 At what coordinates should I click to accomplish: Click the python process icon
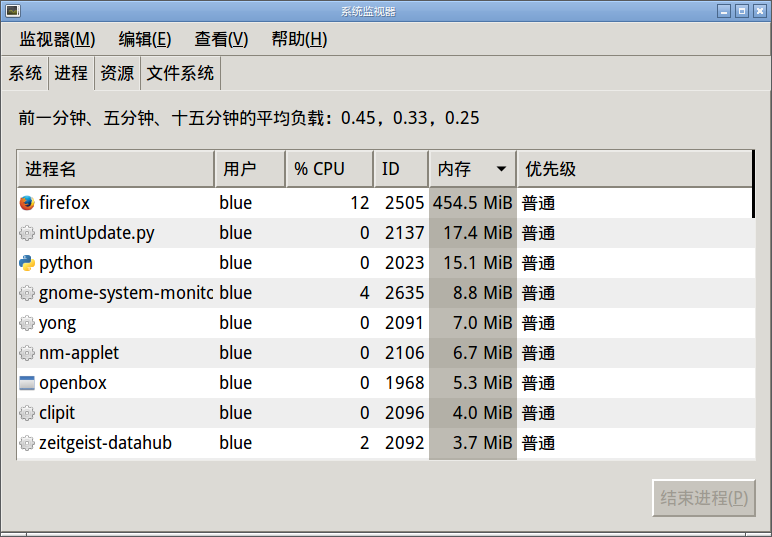pos(27,263)
